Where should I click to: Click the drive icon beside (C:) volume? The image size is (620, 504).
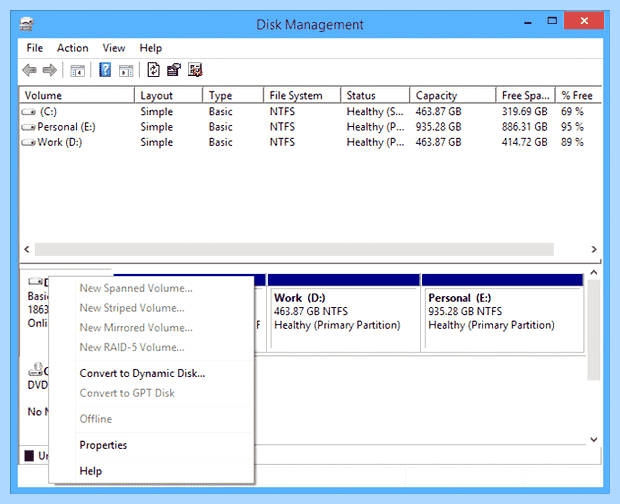(28, 112)
